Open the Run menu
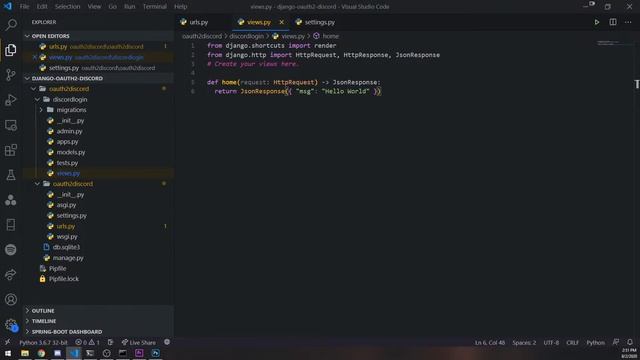This screenshot has width=640, height=360. click(x=129, y=7)
